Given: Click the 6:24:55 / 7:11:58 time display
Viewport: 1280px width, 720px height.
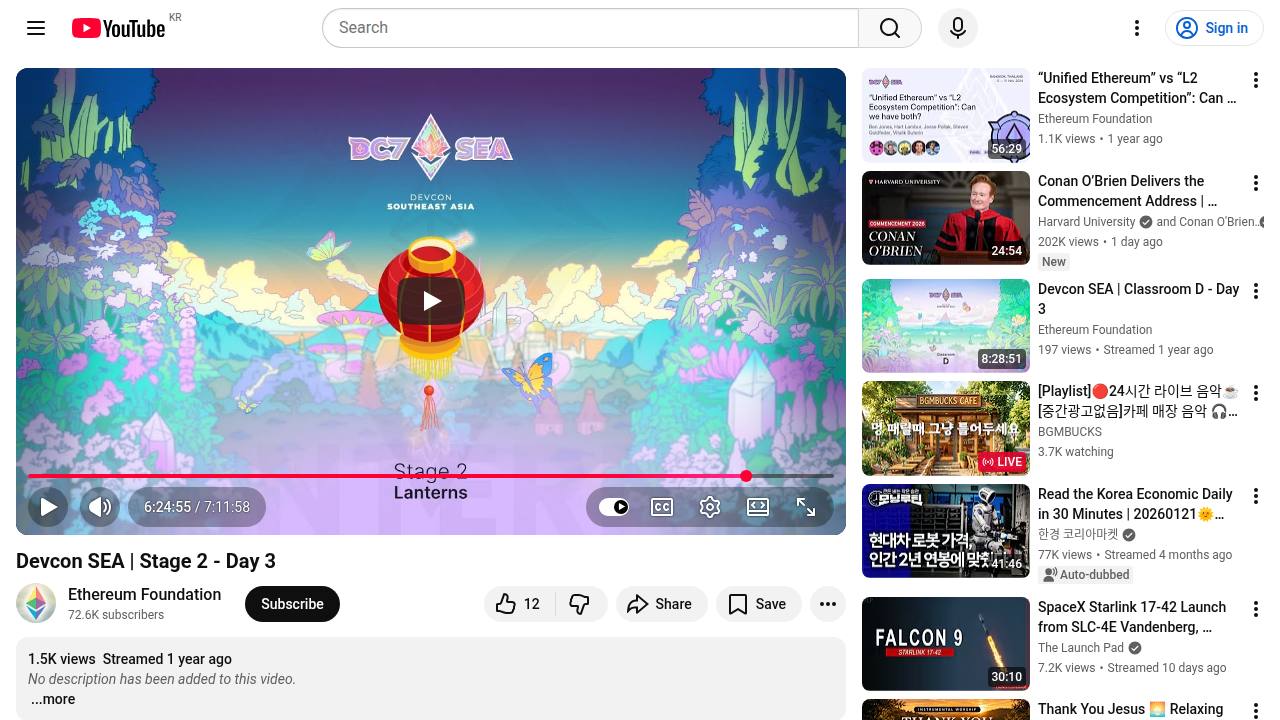Looking at the screenshot, I should coord(197,507).
